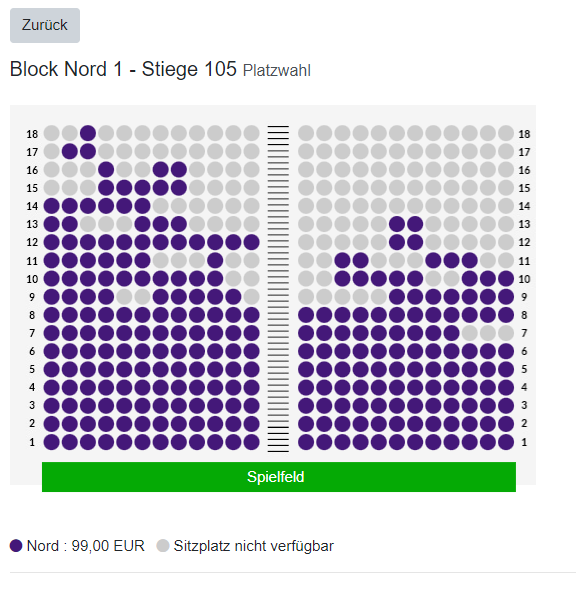The height and width of the screenshot is (590, 576).
Task: Select the first seat of row 8, right block
Action: pyautogui.click(x=306, y=315)
